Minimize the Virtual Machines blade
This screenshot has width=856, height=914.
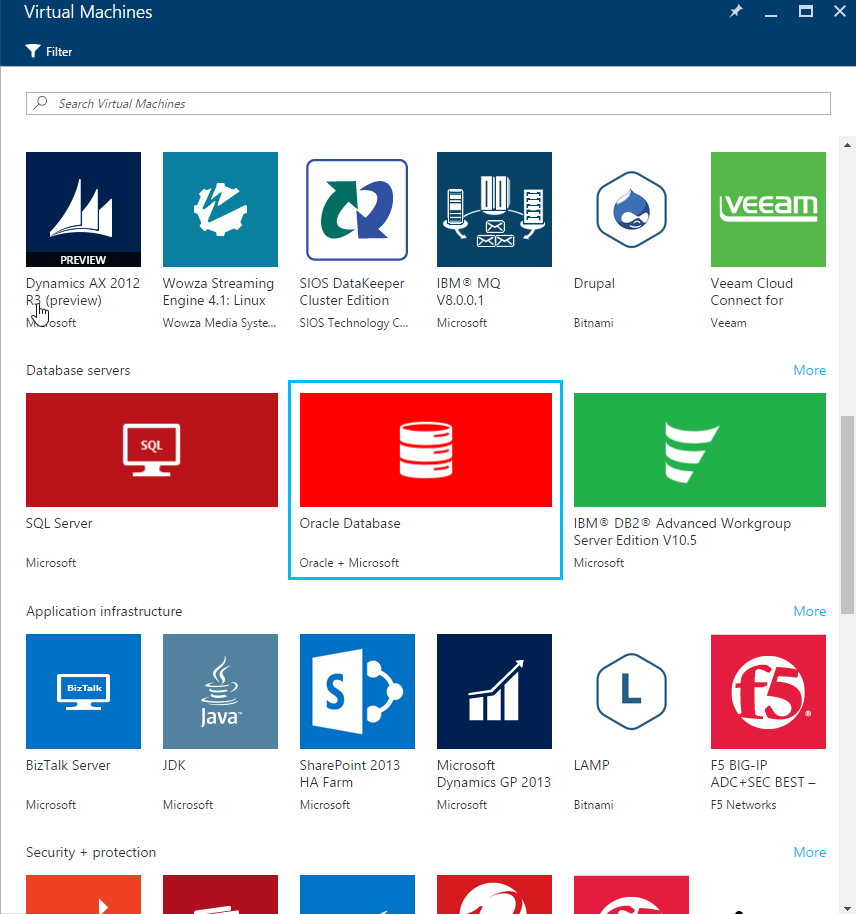[x=771, y=15]
